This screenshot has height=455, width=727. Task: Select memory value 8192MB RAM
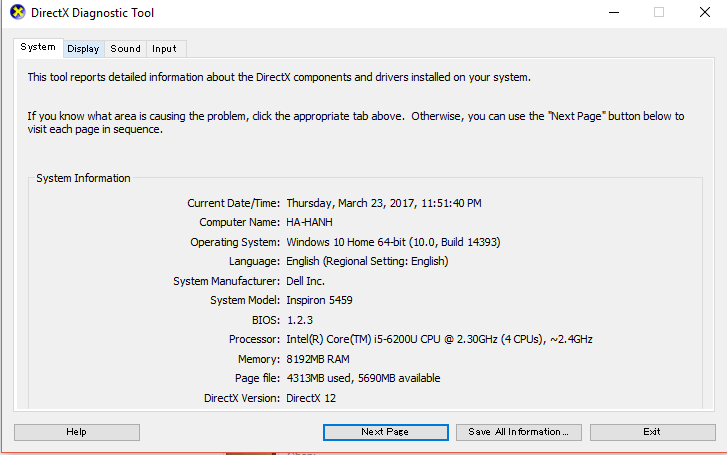coord(318,359)
